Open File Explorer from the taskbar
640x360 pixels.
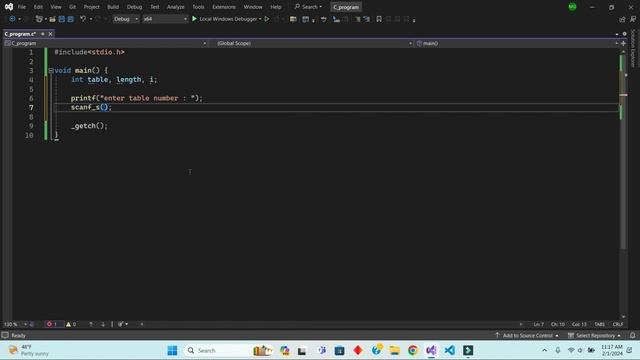394,350
